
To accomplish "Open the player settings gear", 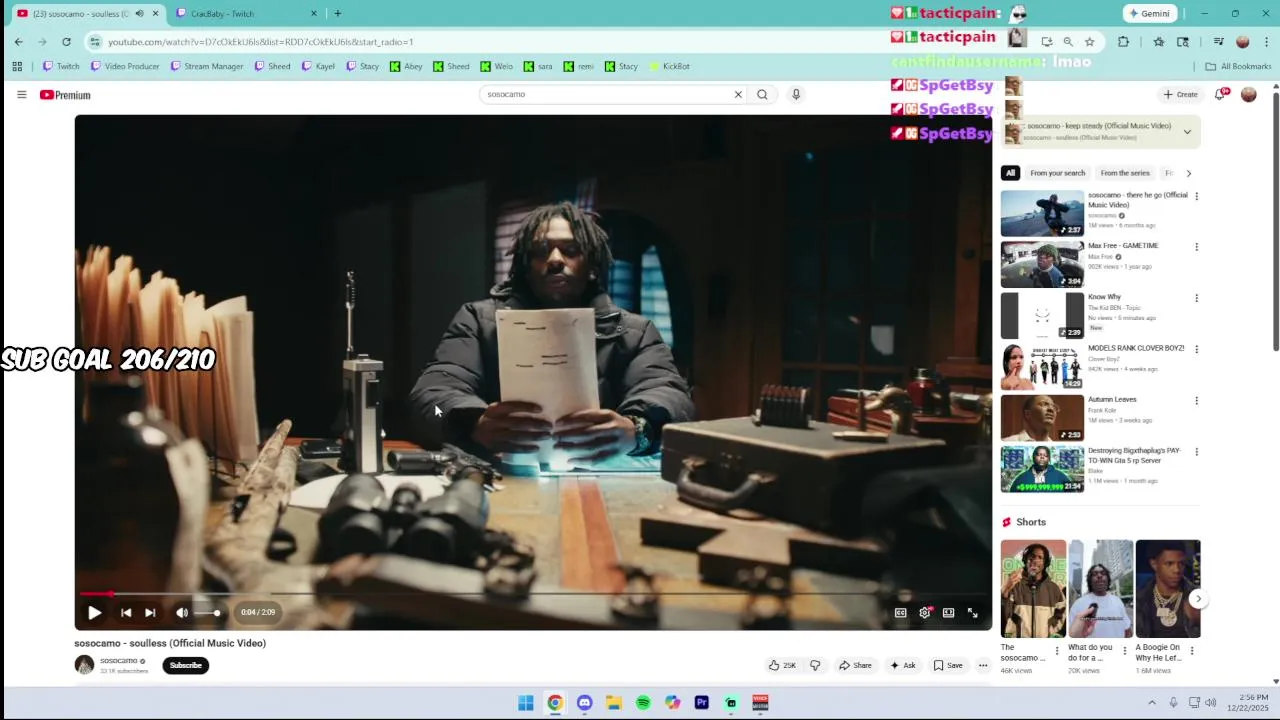I will tap(925, 612).
